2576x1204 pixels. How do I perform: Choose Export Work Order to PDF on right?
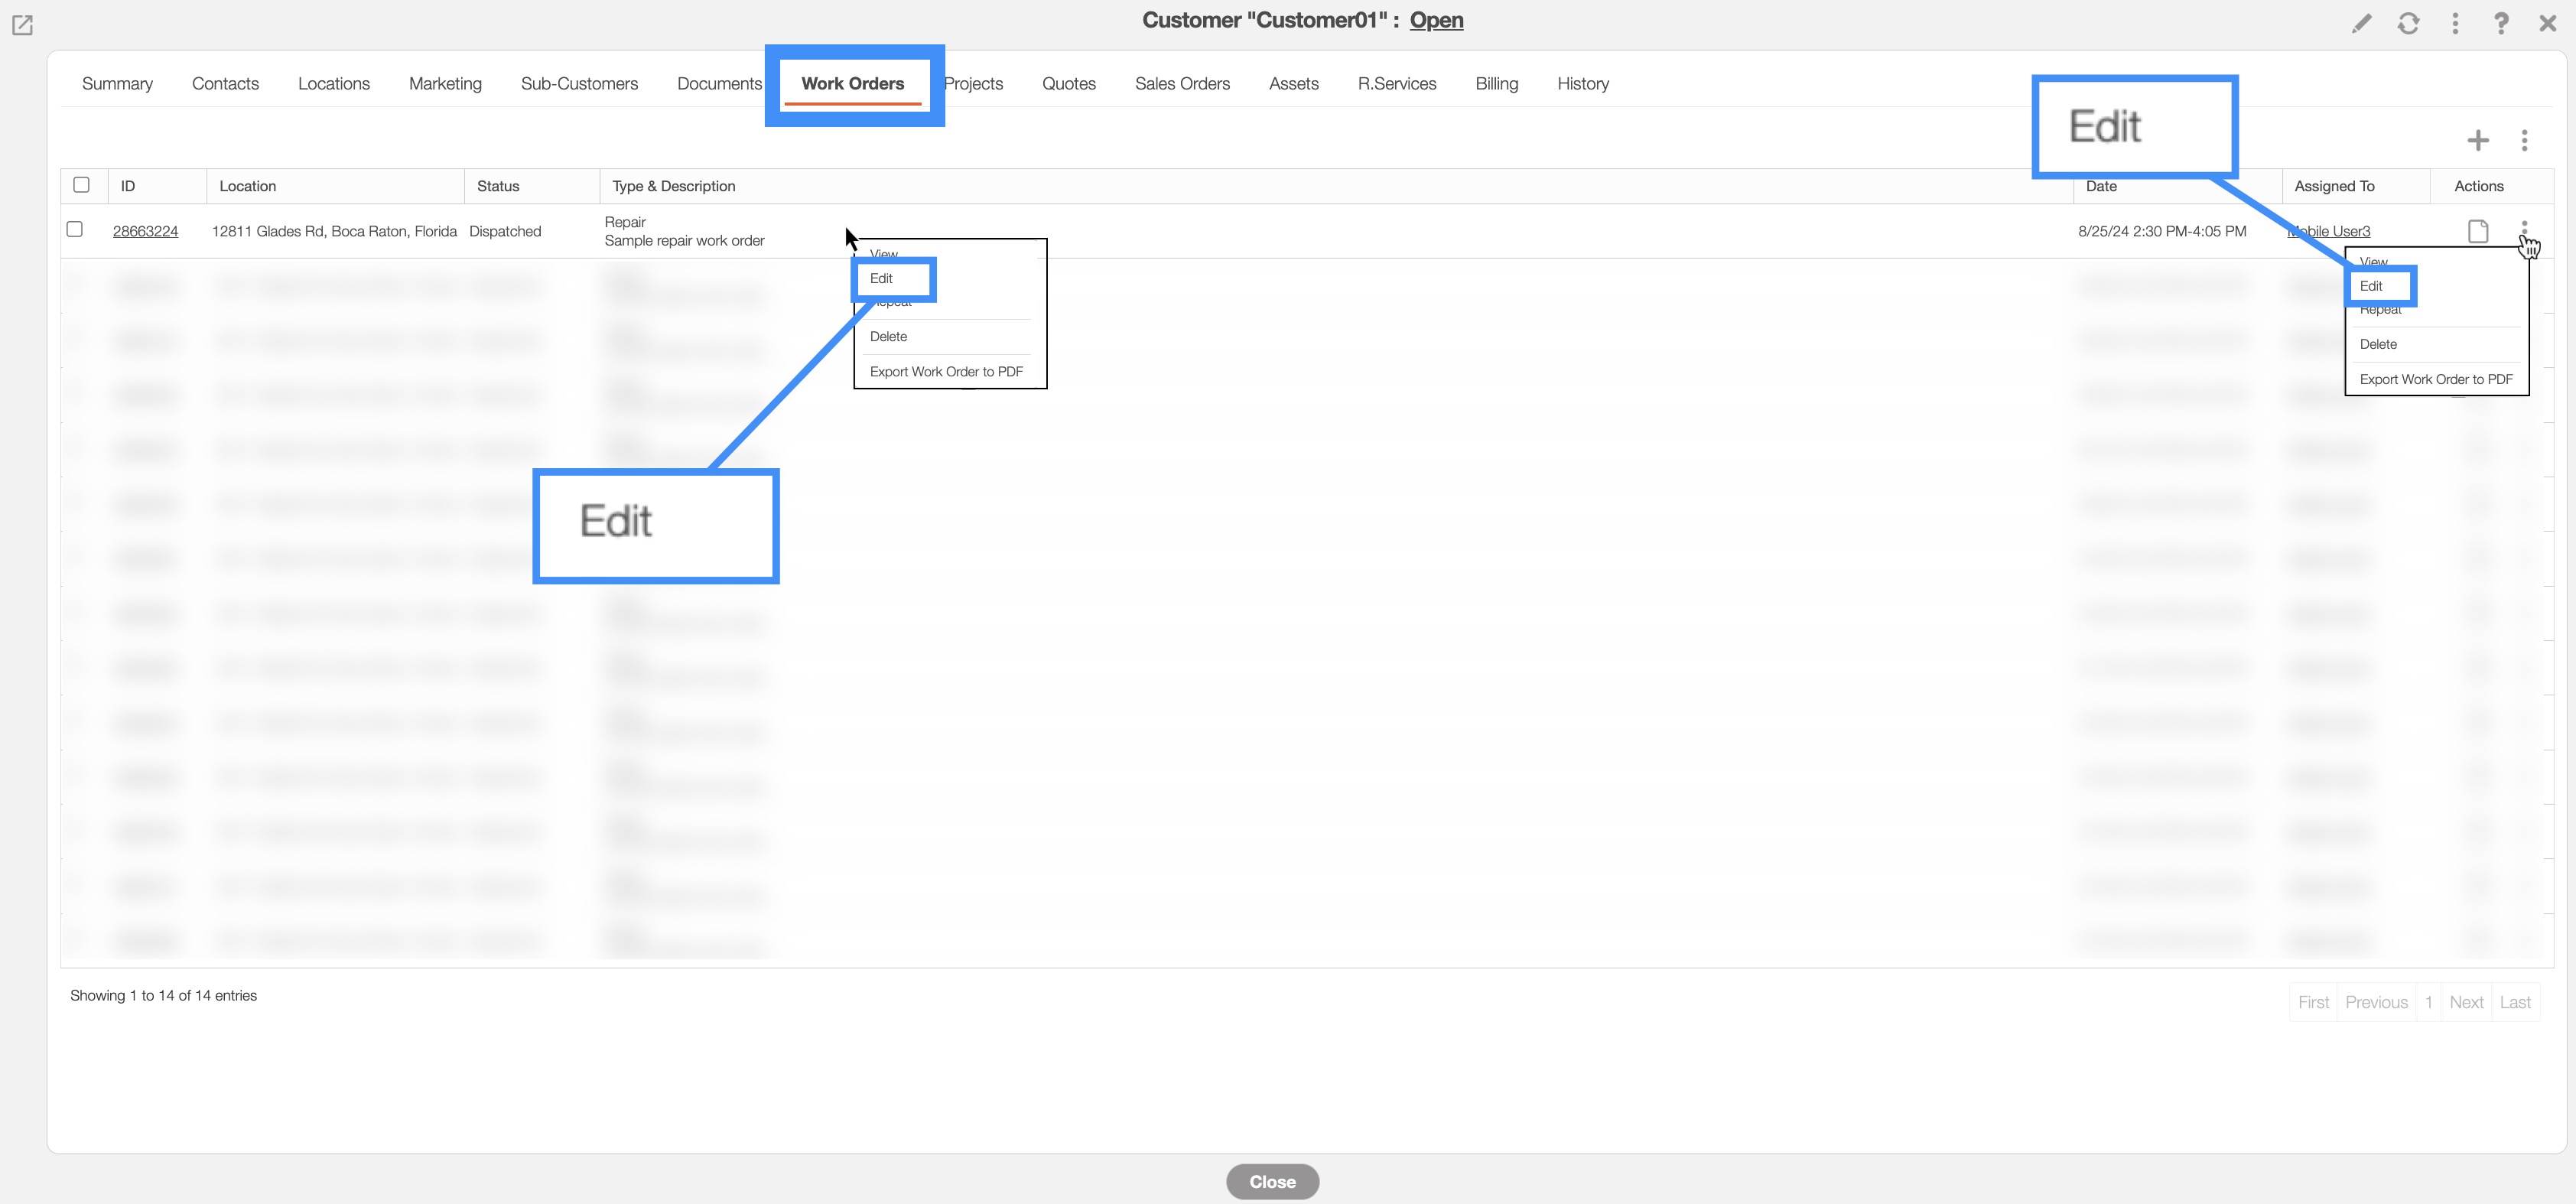(2435, 379)
